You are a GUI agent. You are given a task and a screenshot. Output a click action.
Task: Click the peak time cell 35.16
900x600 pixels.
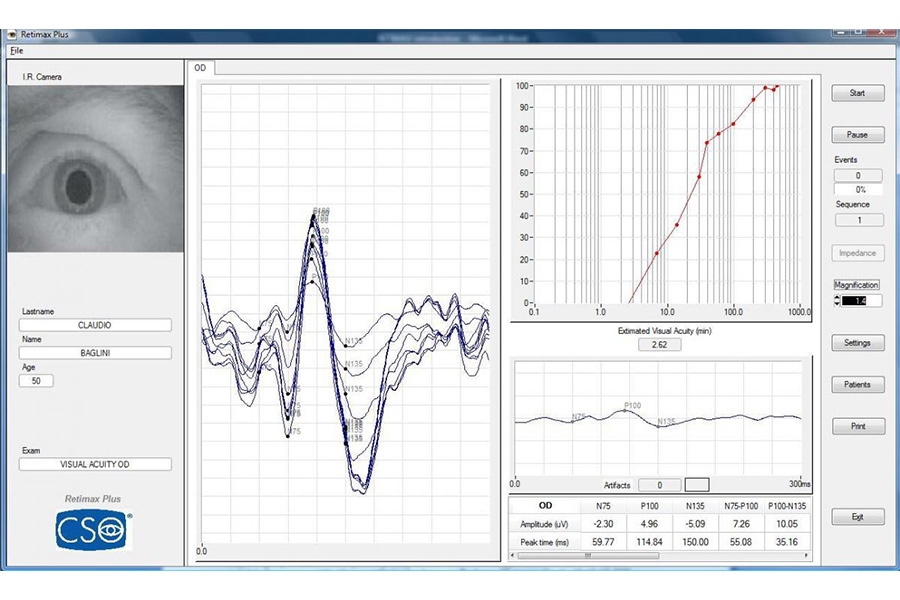(787, 541)
